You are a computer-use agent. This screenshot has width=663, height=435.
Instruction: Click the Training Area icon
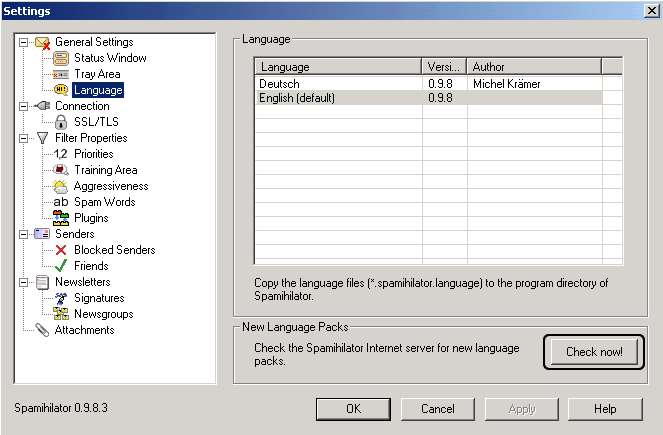[61, 170]
